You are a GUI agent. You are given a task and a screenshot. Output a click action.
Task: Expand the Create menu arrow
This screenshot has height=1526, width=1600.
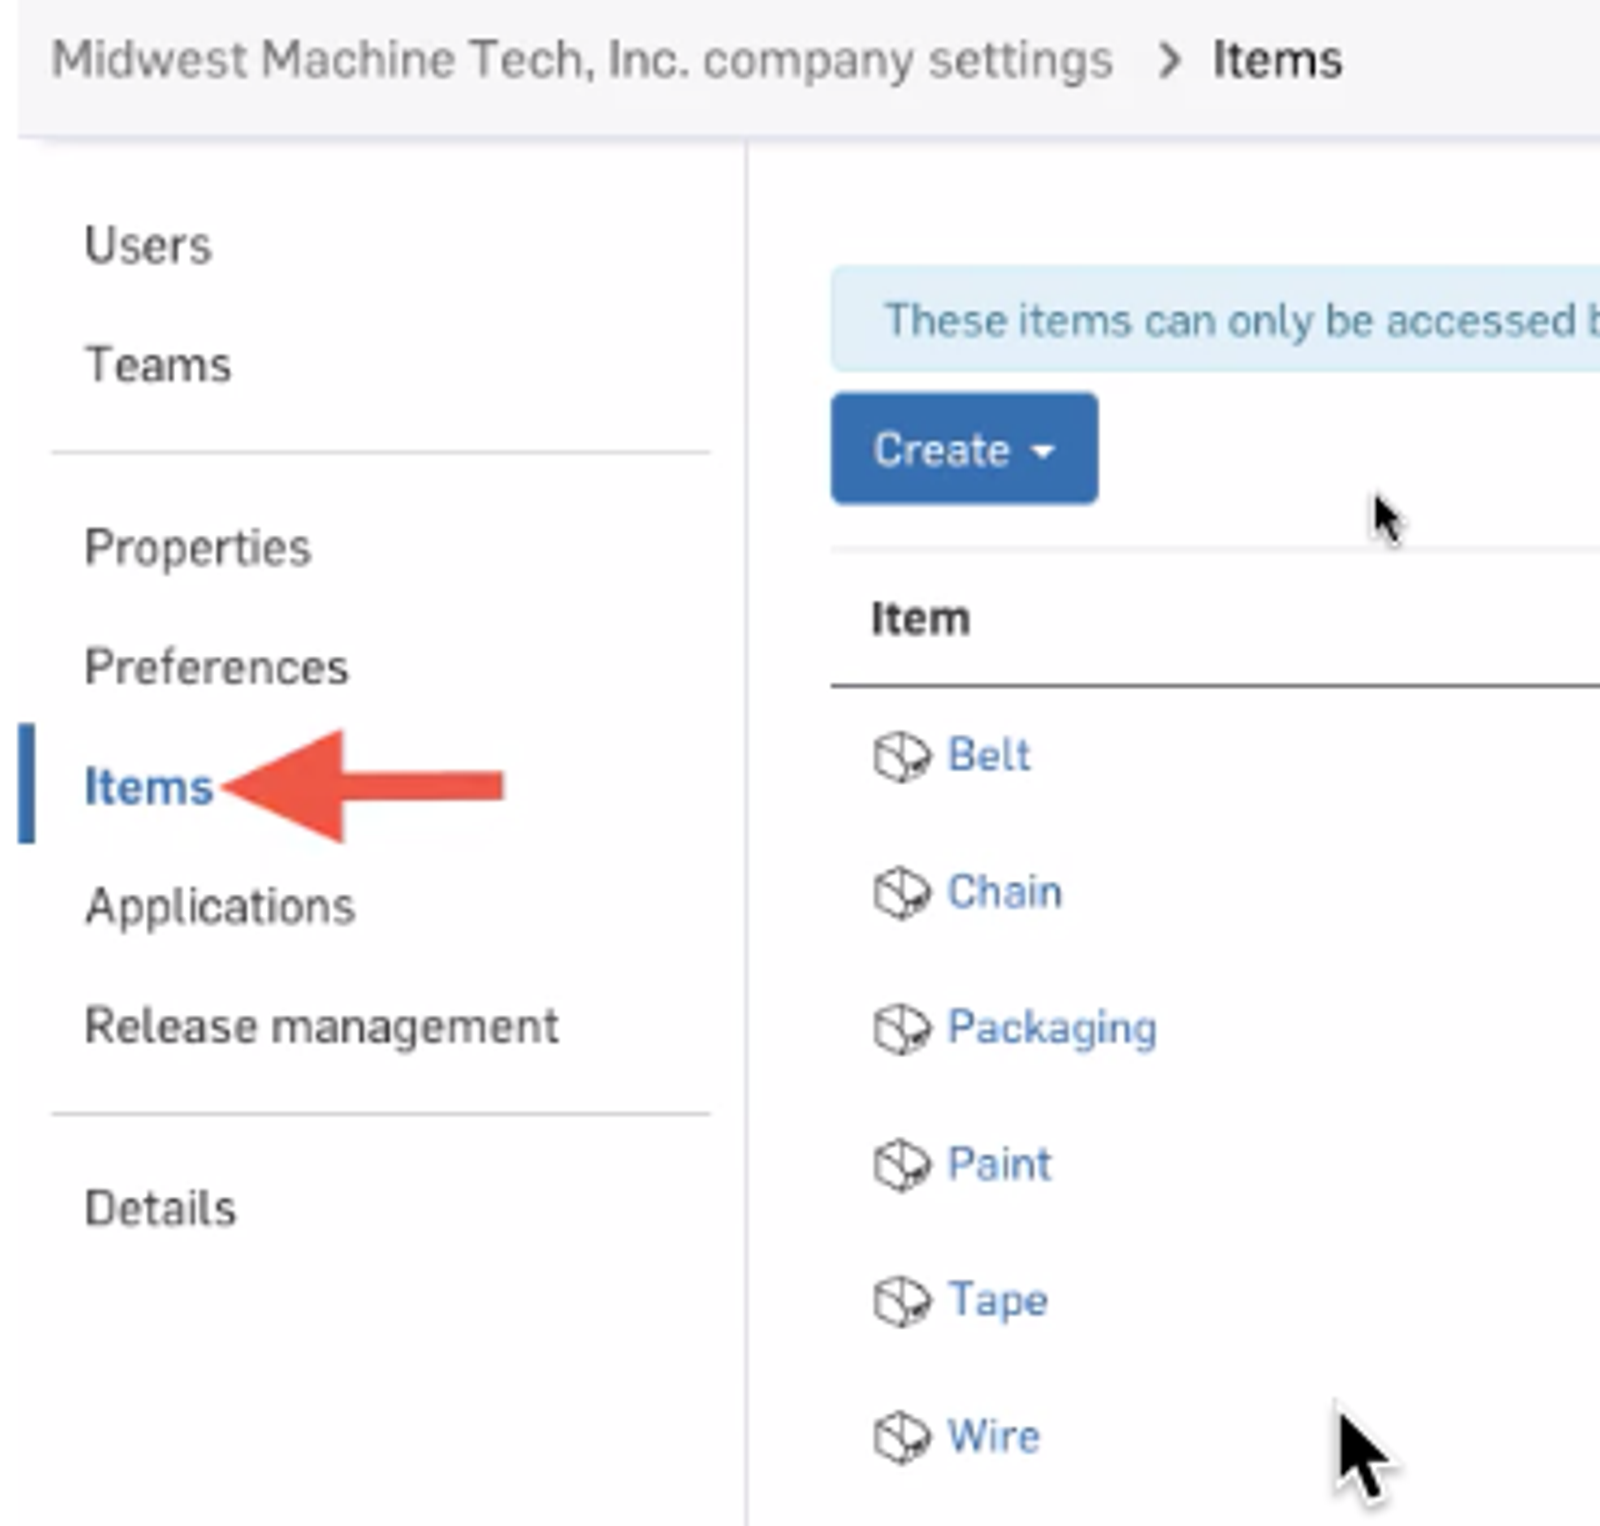1040,451
